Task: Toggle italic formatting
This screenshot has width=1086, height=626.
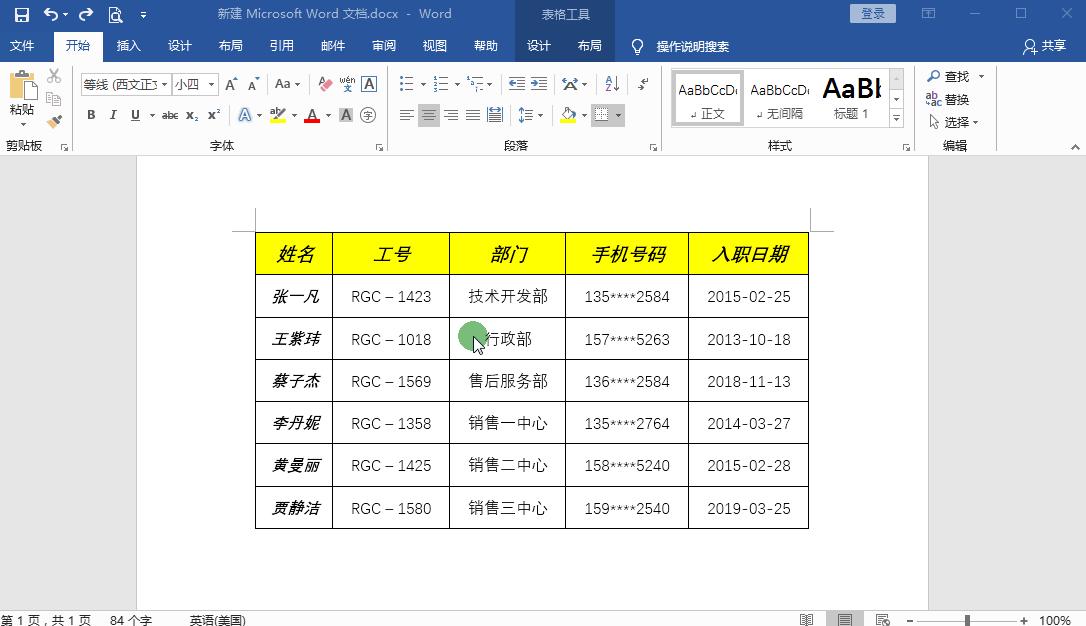Action: click(113, 115)
